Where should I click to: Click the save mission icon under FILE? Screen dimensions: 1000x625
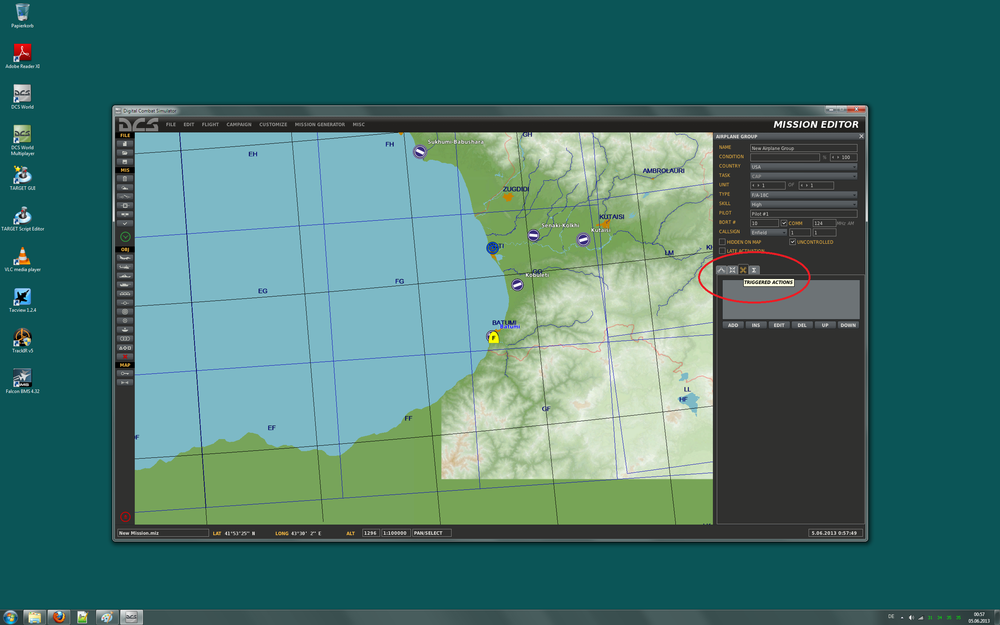[125, 161]
